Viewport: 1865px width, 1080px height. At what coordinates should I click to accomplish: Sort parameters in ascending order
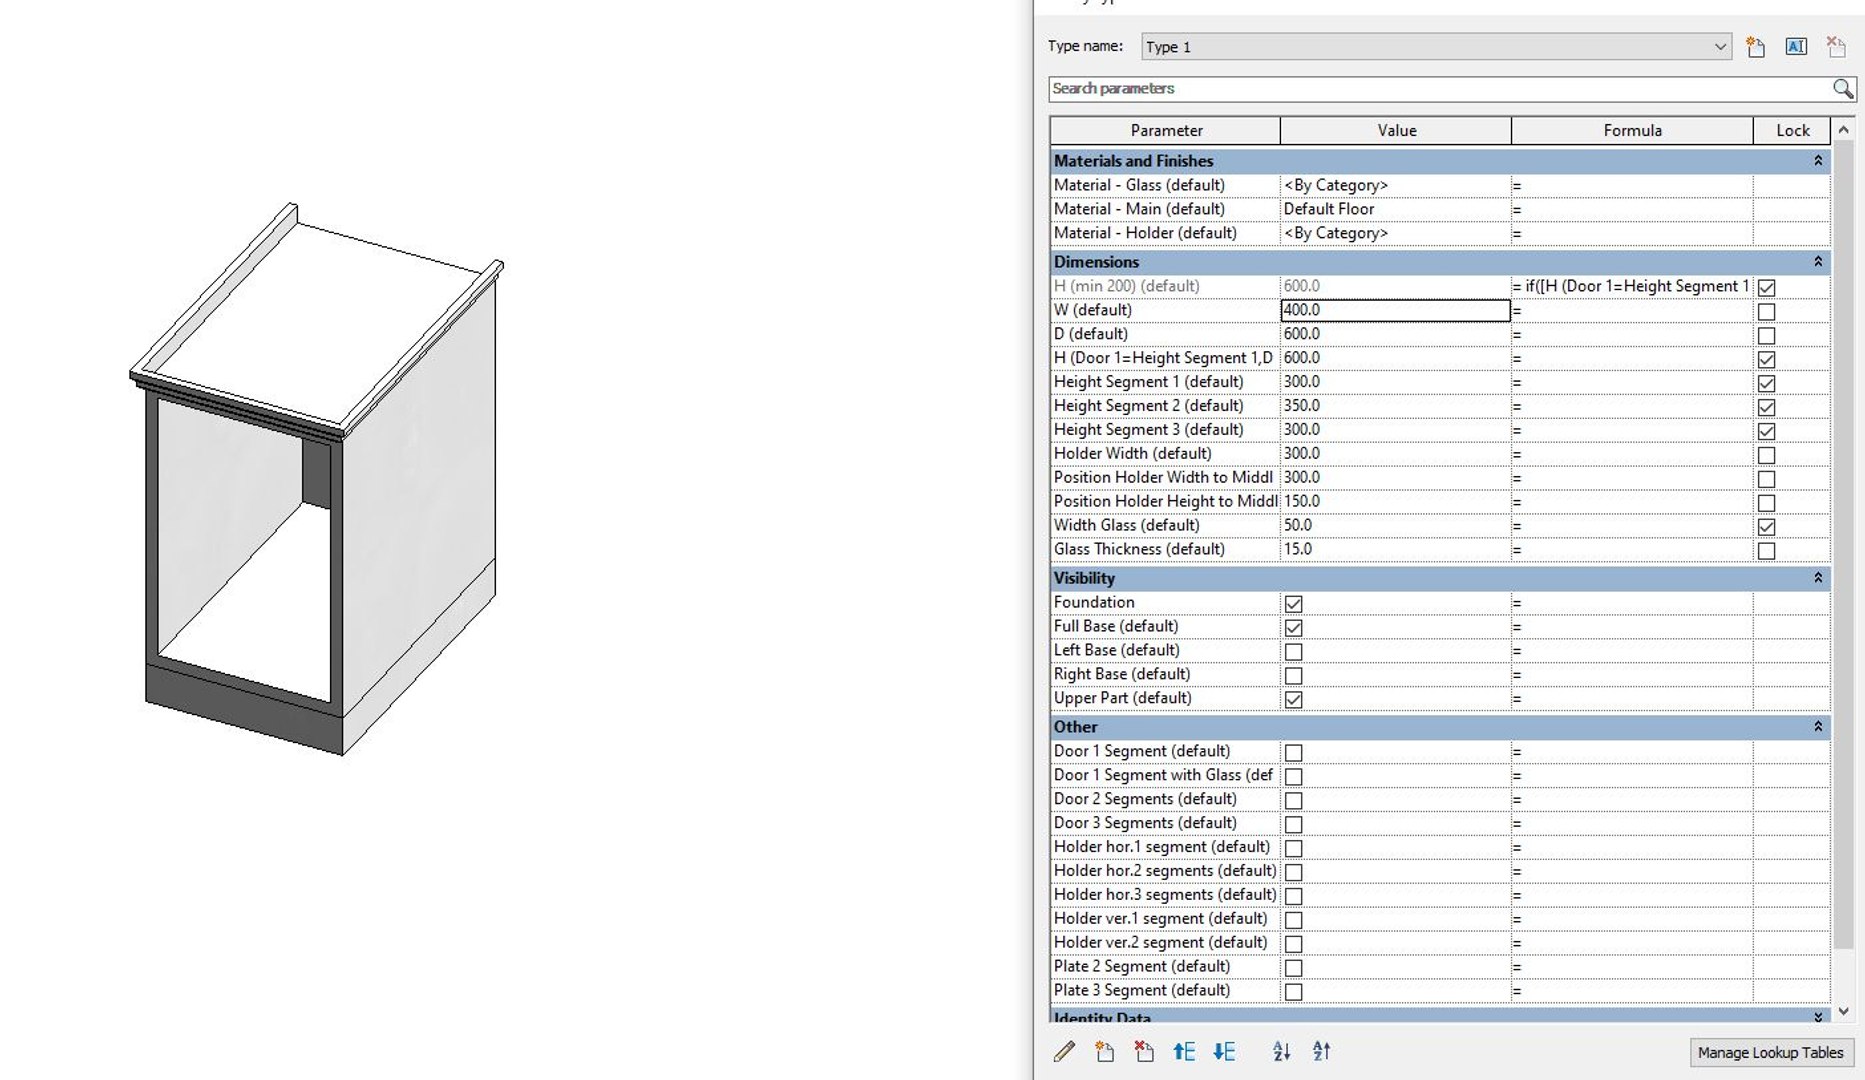1281,1051
